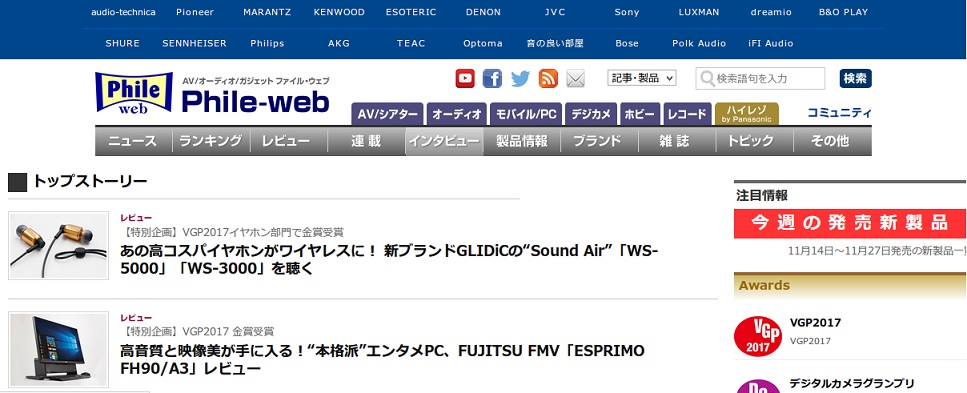Open the インタビュー menu

click(444, 141)
